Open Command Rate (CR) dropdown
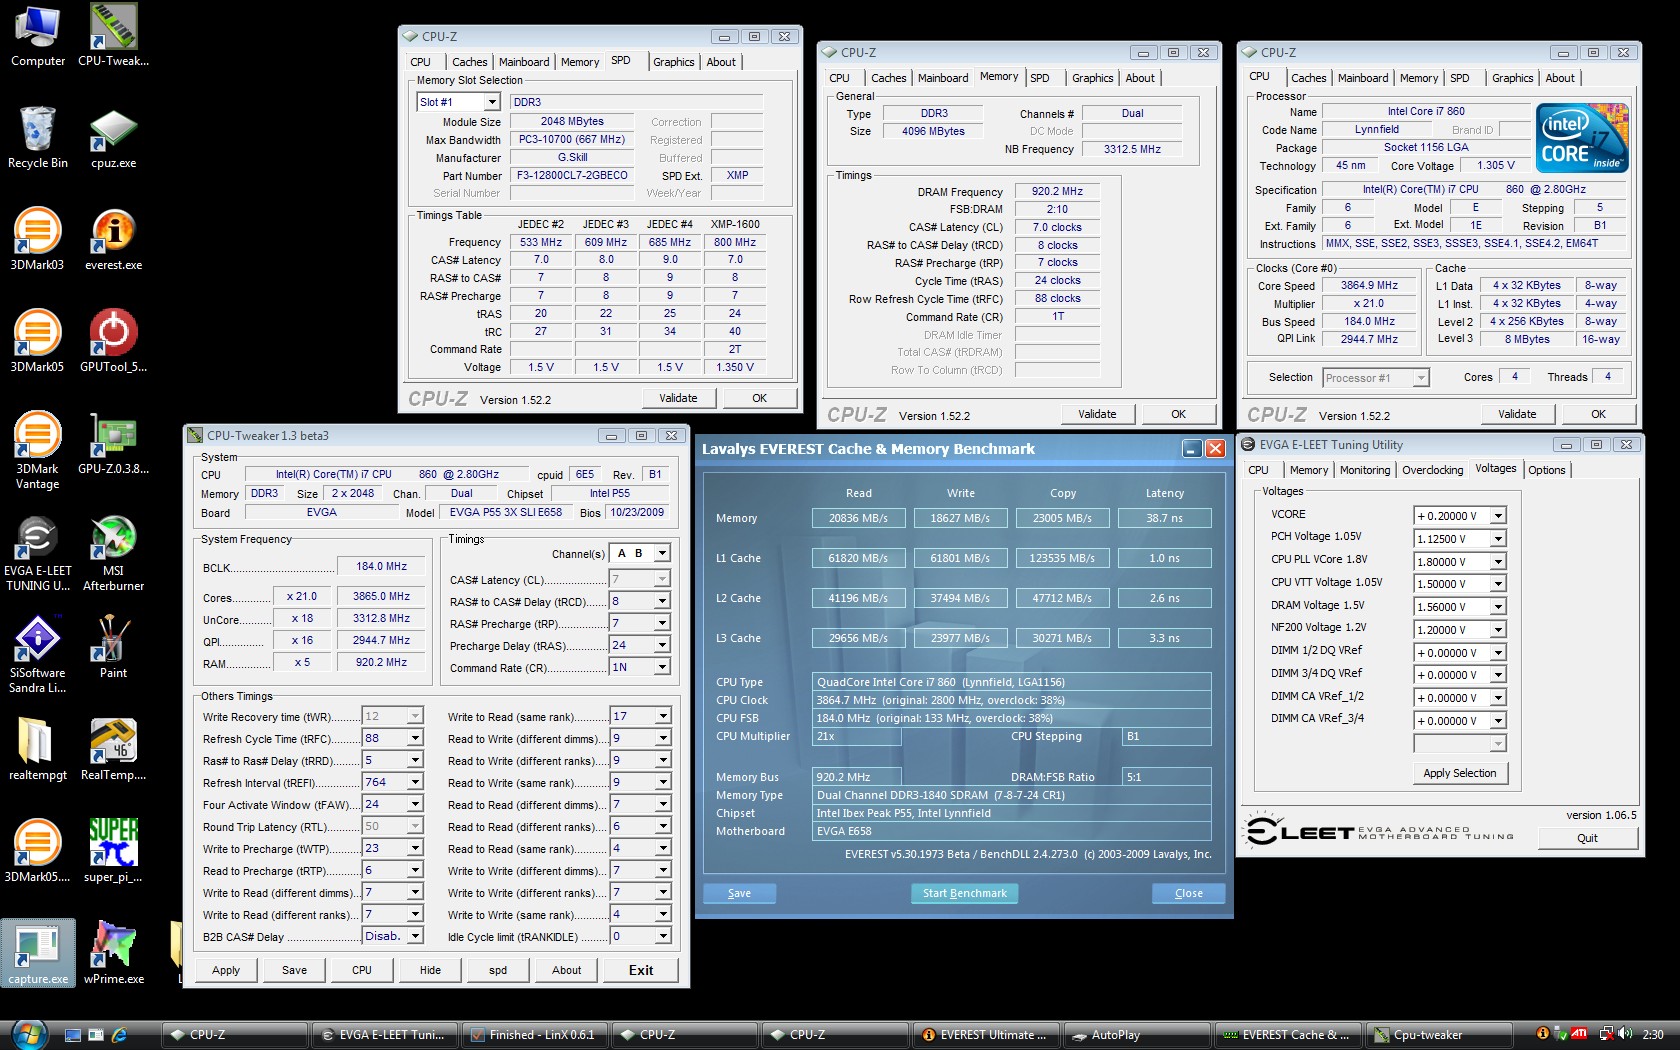 662,667
